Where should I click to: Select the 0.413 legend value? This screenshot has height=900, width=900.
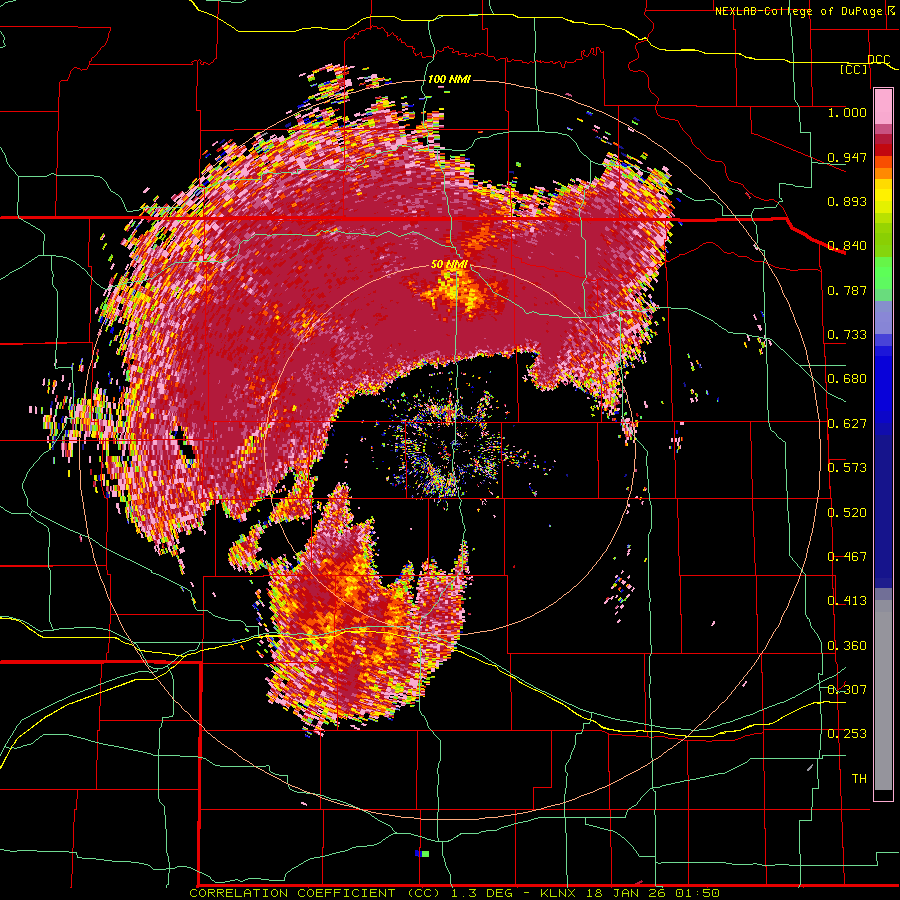(847, 601)
